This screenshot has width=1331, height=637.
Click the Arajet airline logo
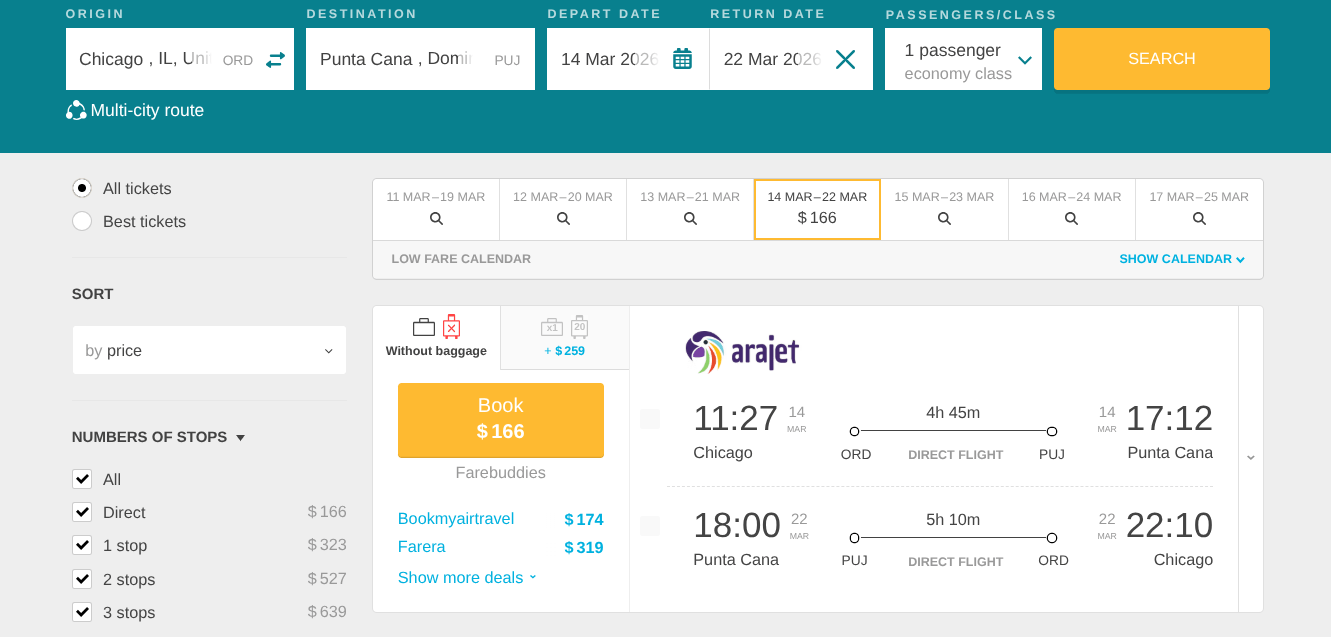click(x=742, y=352)
